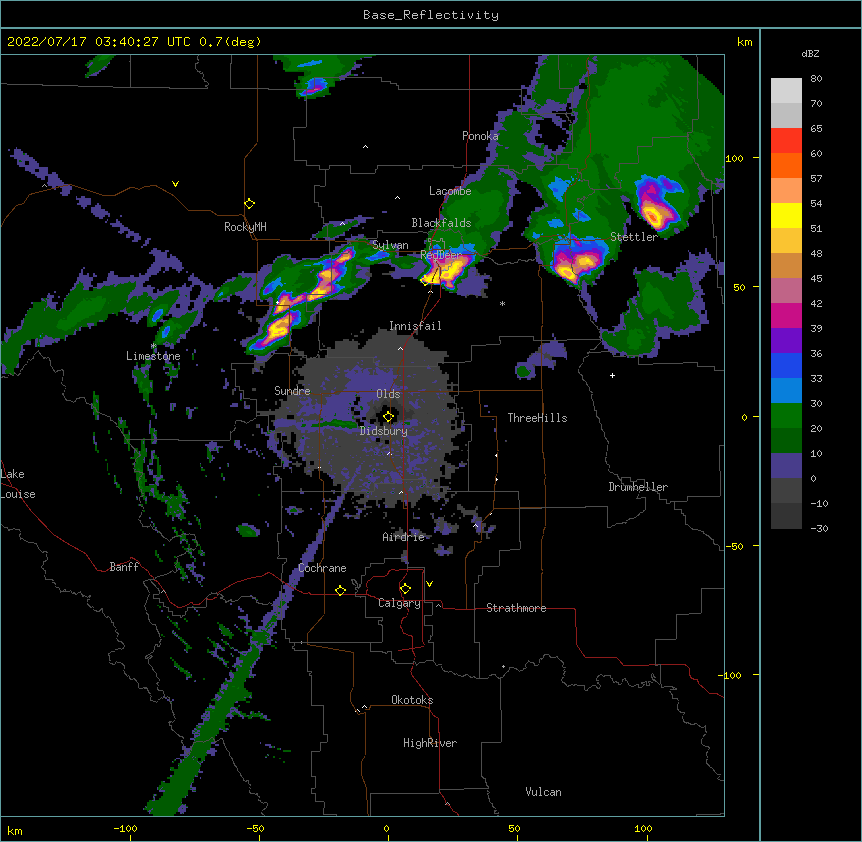Select the HighRiver city label
This screenshot has height=842, width=862.
(x=430, y=743)
